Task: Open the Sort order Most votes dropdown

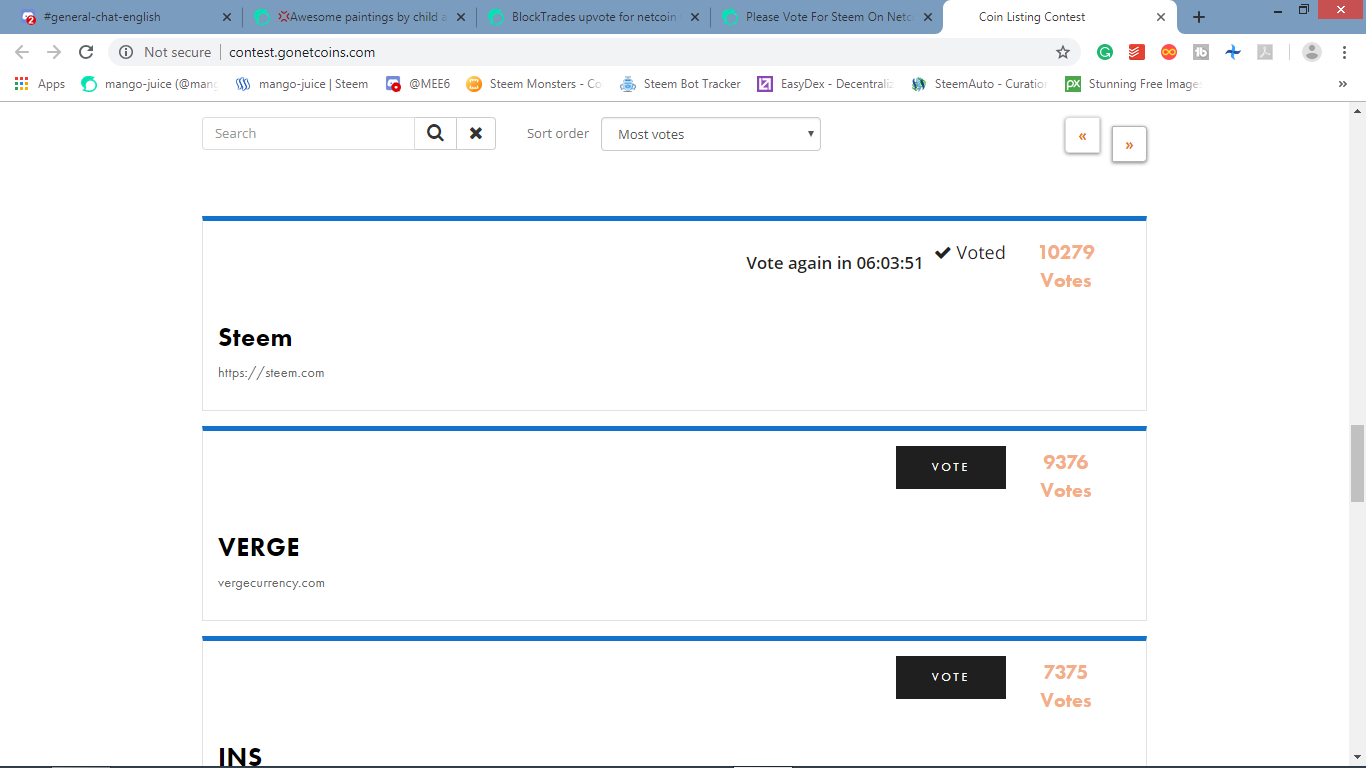Action: [x=711, y=134]
